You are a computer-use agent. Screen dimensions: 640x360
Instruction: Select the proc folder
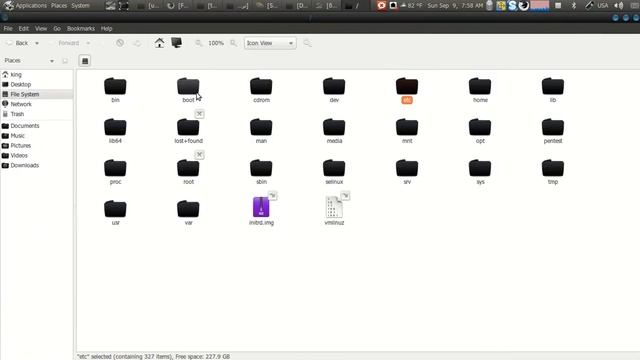pyautogui.click(x=115, y=168)
